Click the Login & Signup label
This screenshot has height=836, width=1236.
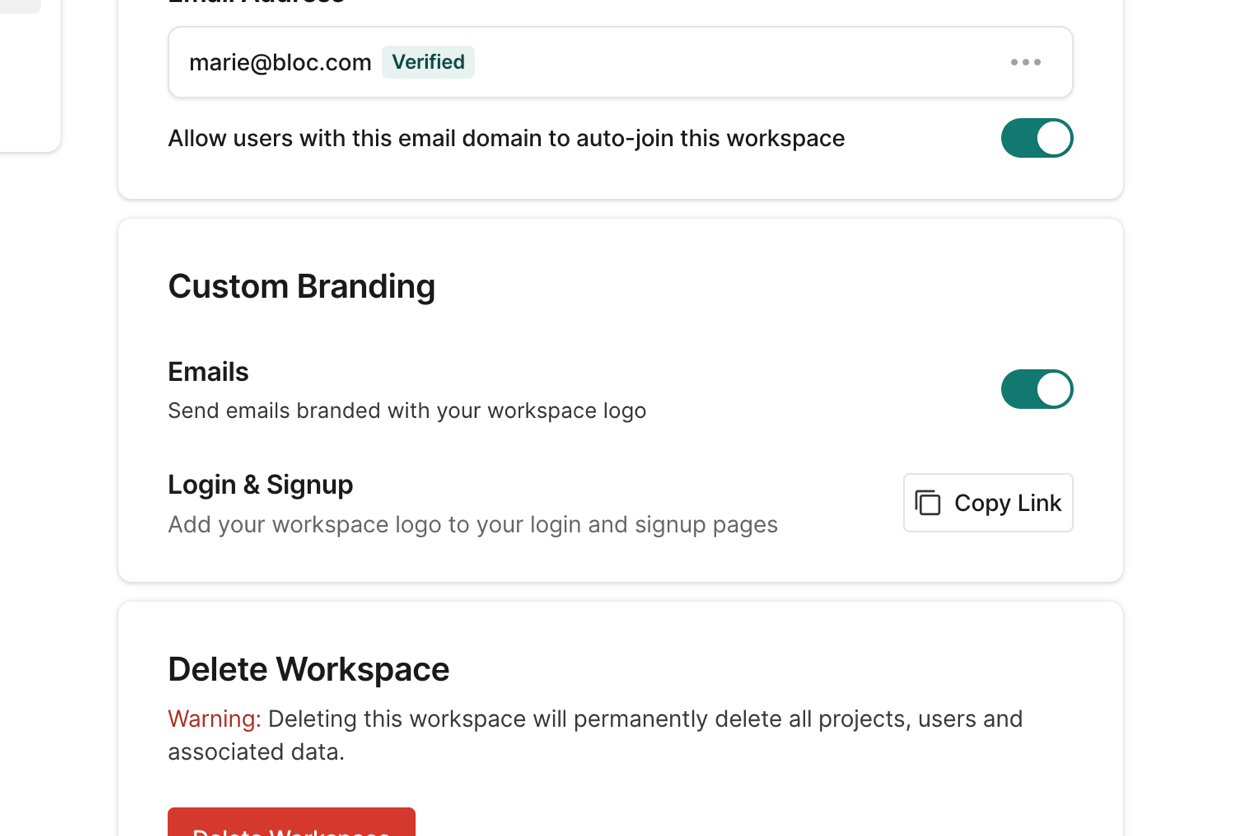pyautogui.click(x=260, y=485)
